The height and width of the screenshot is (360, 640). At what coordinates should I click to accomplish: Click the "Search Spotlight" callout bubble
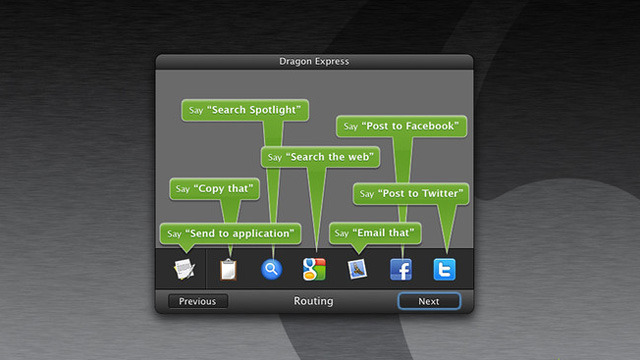pyautogui.click(x=245, y=110)
